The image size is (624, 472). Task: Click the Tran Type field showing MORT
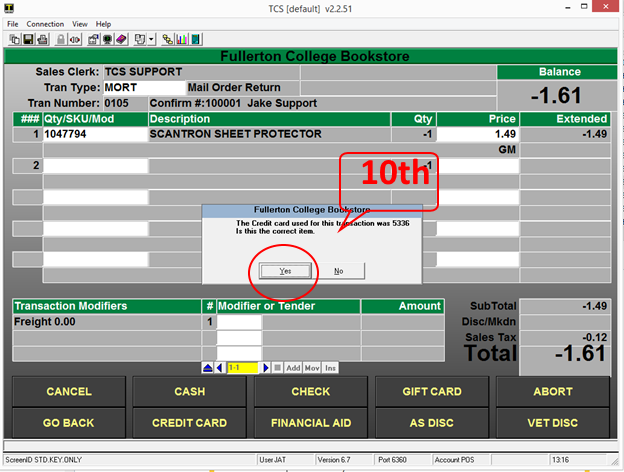[x=144, y=88]
